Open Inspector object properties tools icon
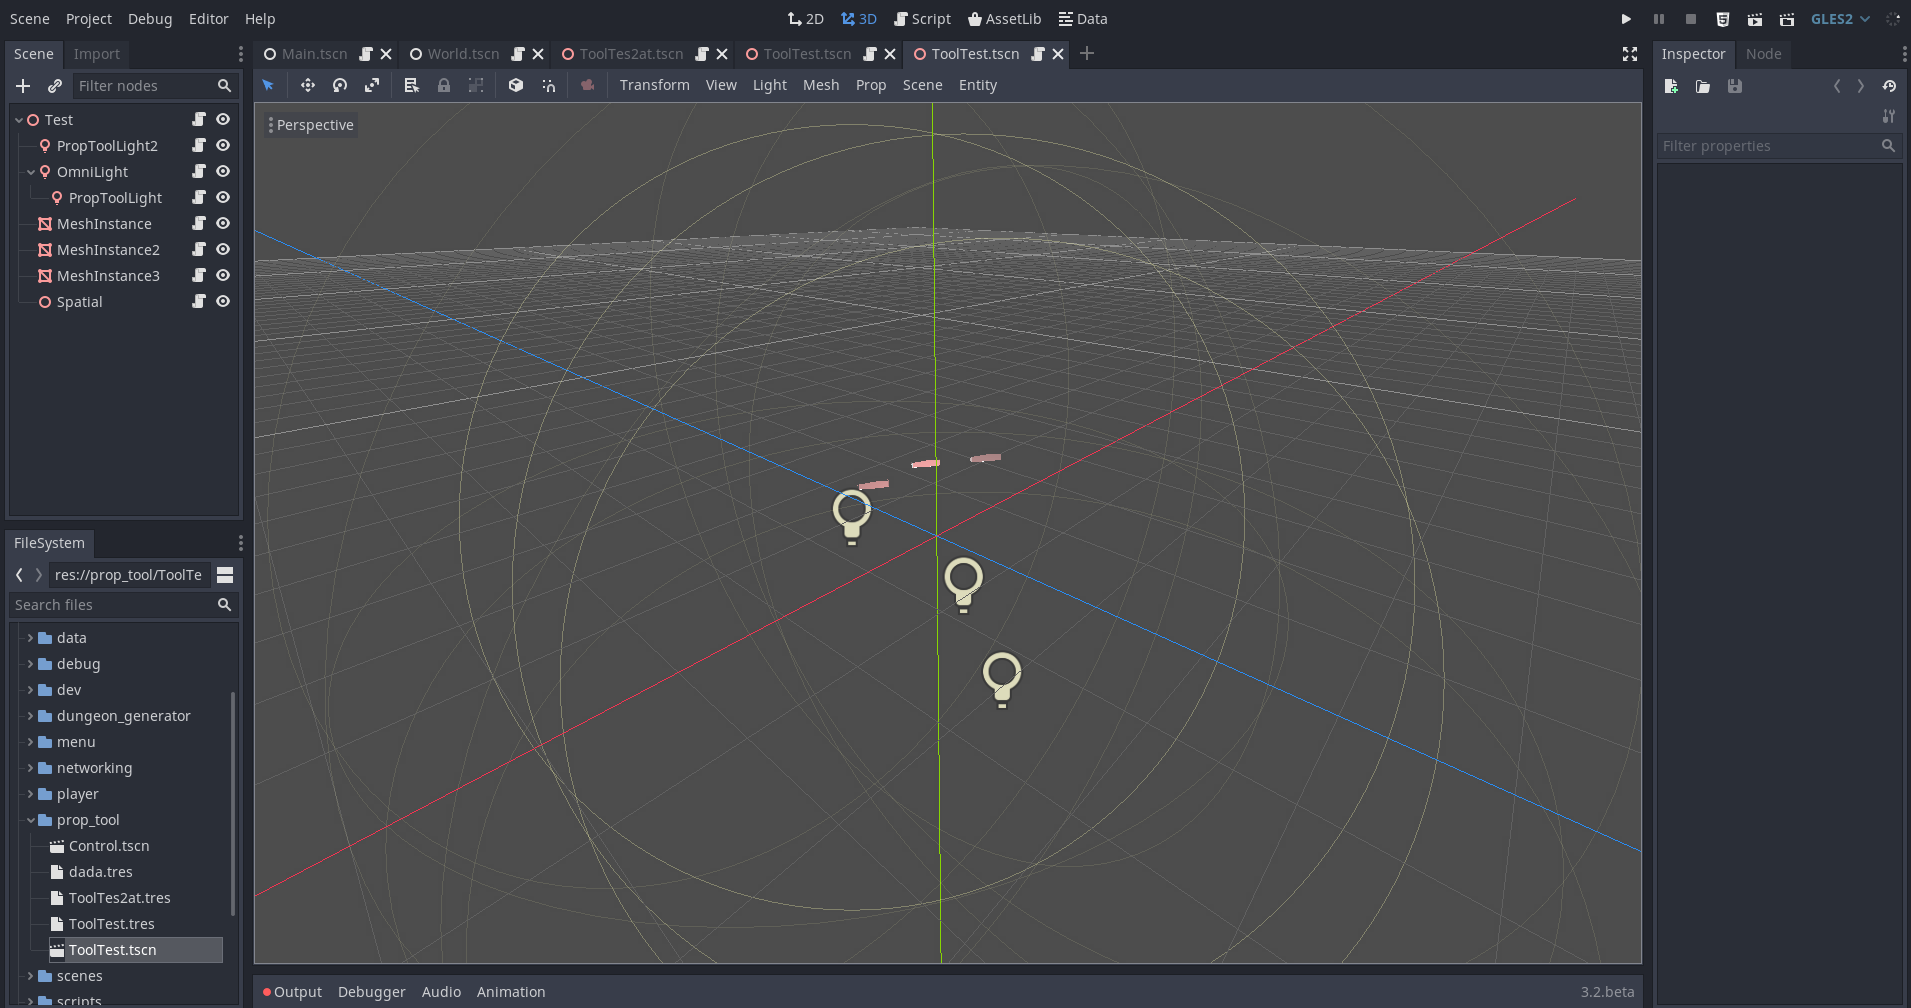The width and height of the screenshot is (1911, 1008). pyautogui.click(x=1889, y=116)
